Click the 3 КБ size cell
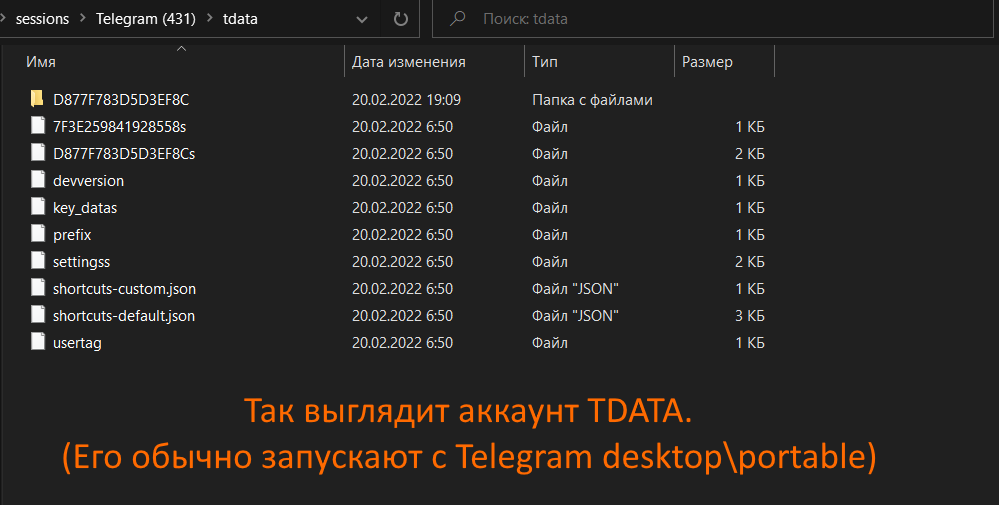This screenshot has height=505, width=999. click(750, 316)
